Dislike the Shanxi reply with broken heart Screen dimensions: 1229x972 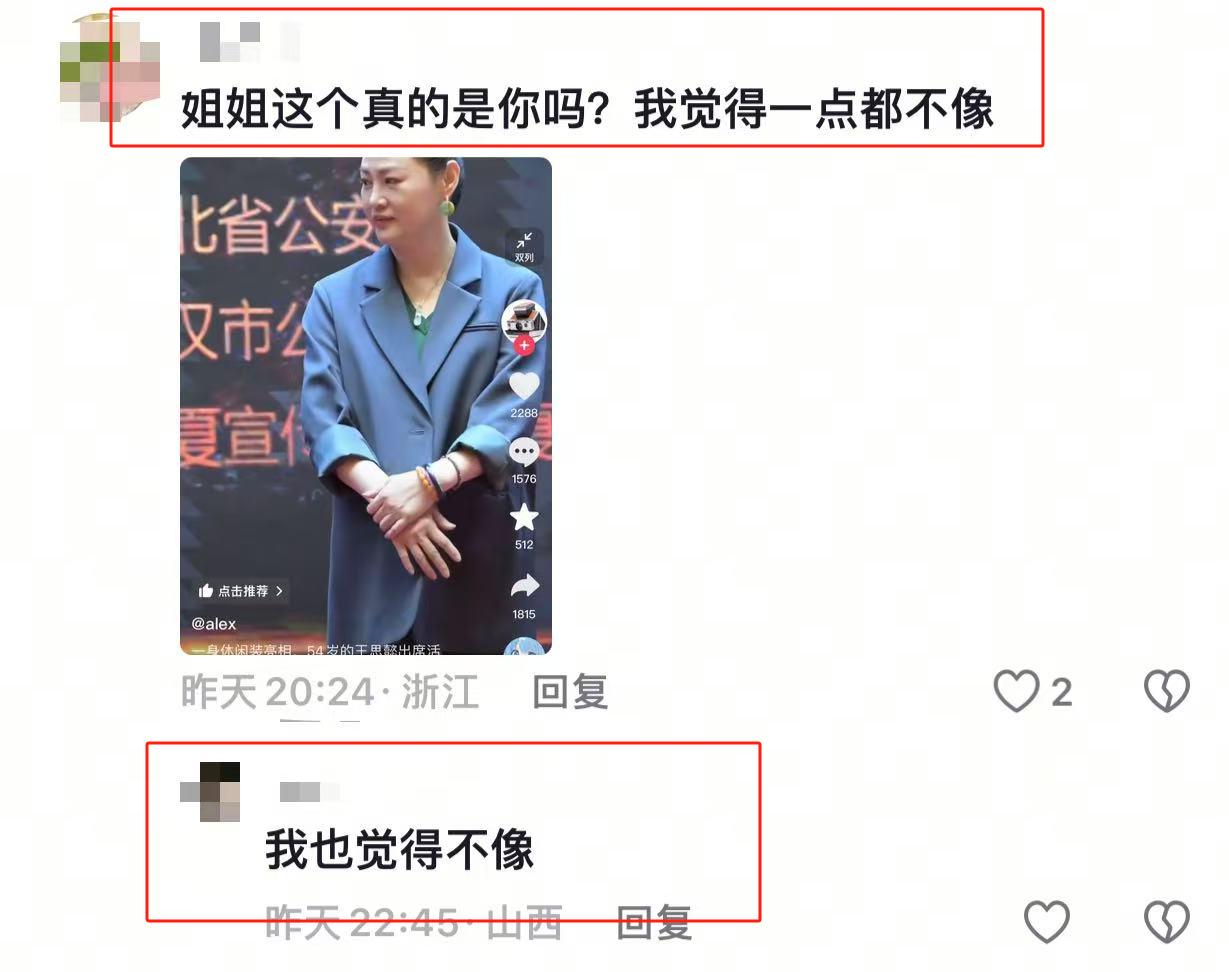point(1166,922)
